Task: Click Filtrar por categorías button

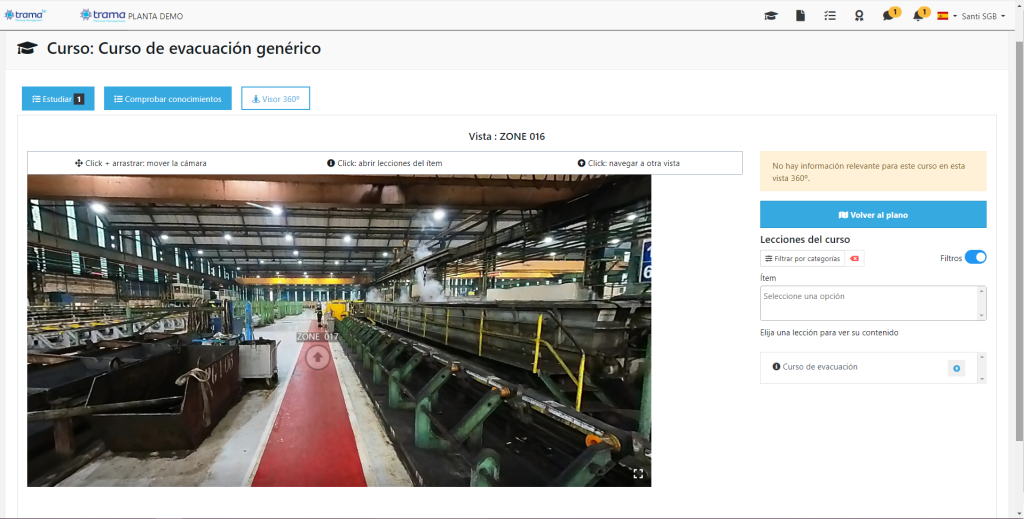Action: tap(802, 259)
